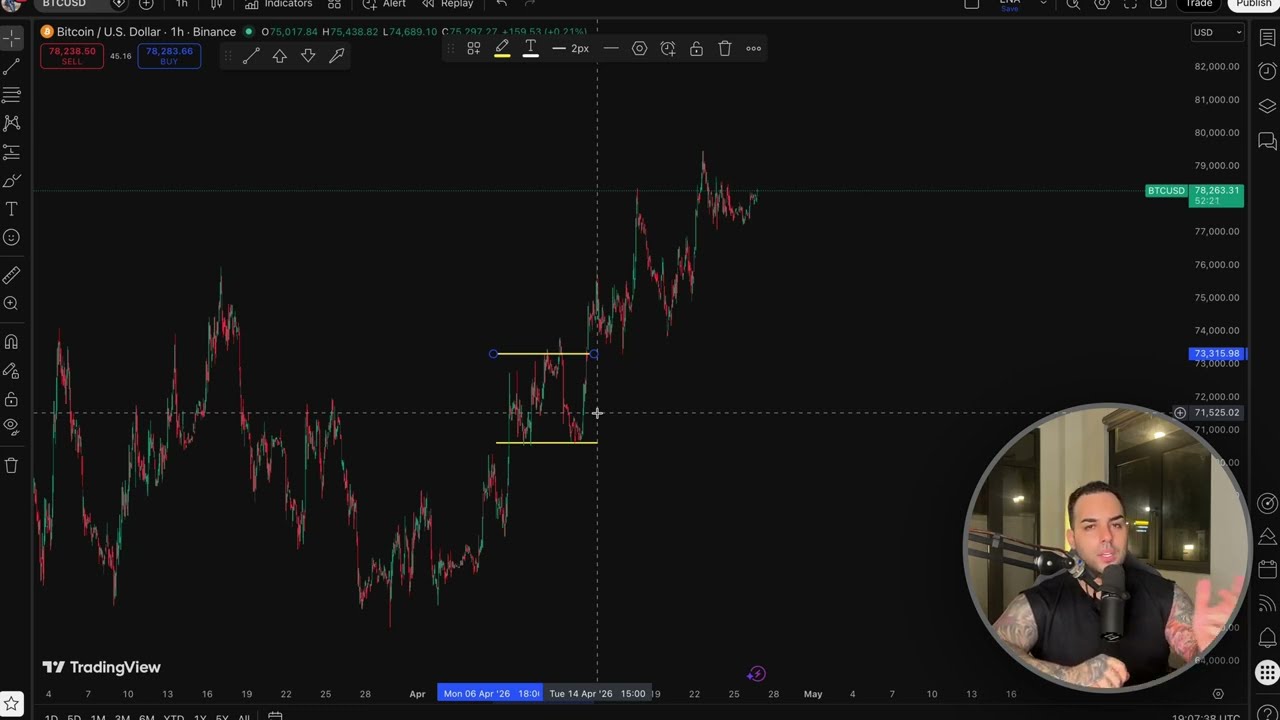Open more options for selected drawing
This screenshot has width=1280, height=720.
(754, 48)
